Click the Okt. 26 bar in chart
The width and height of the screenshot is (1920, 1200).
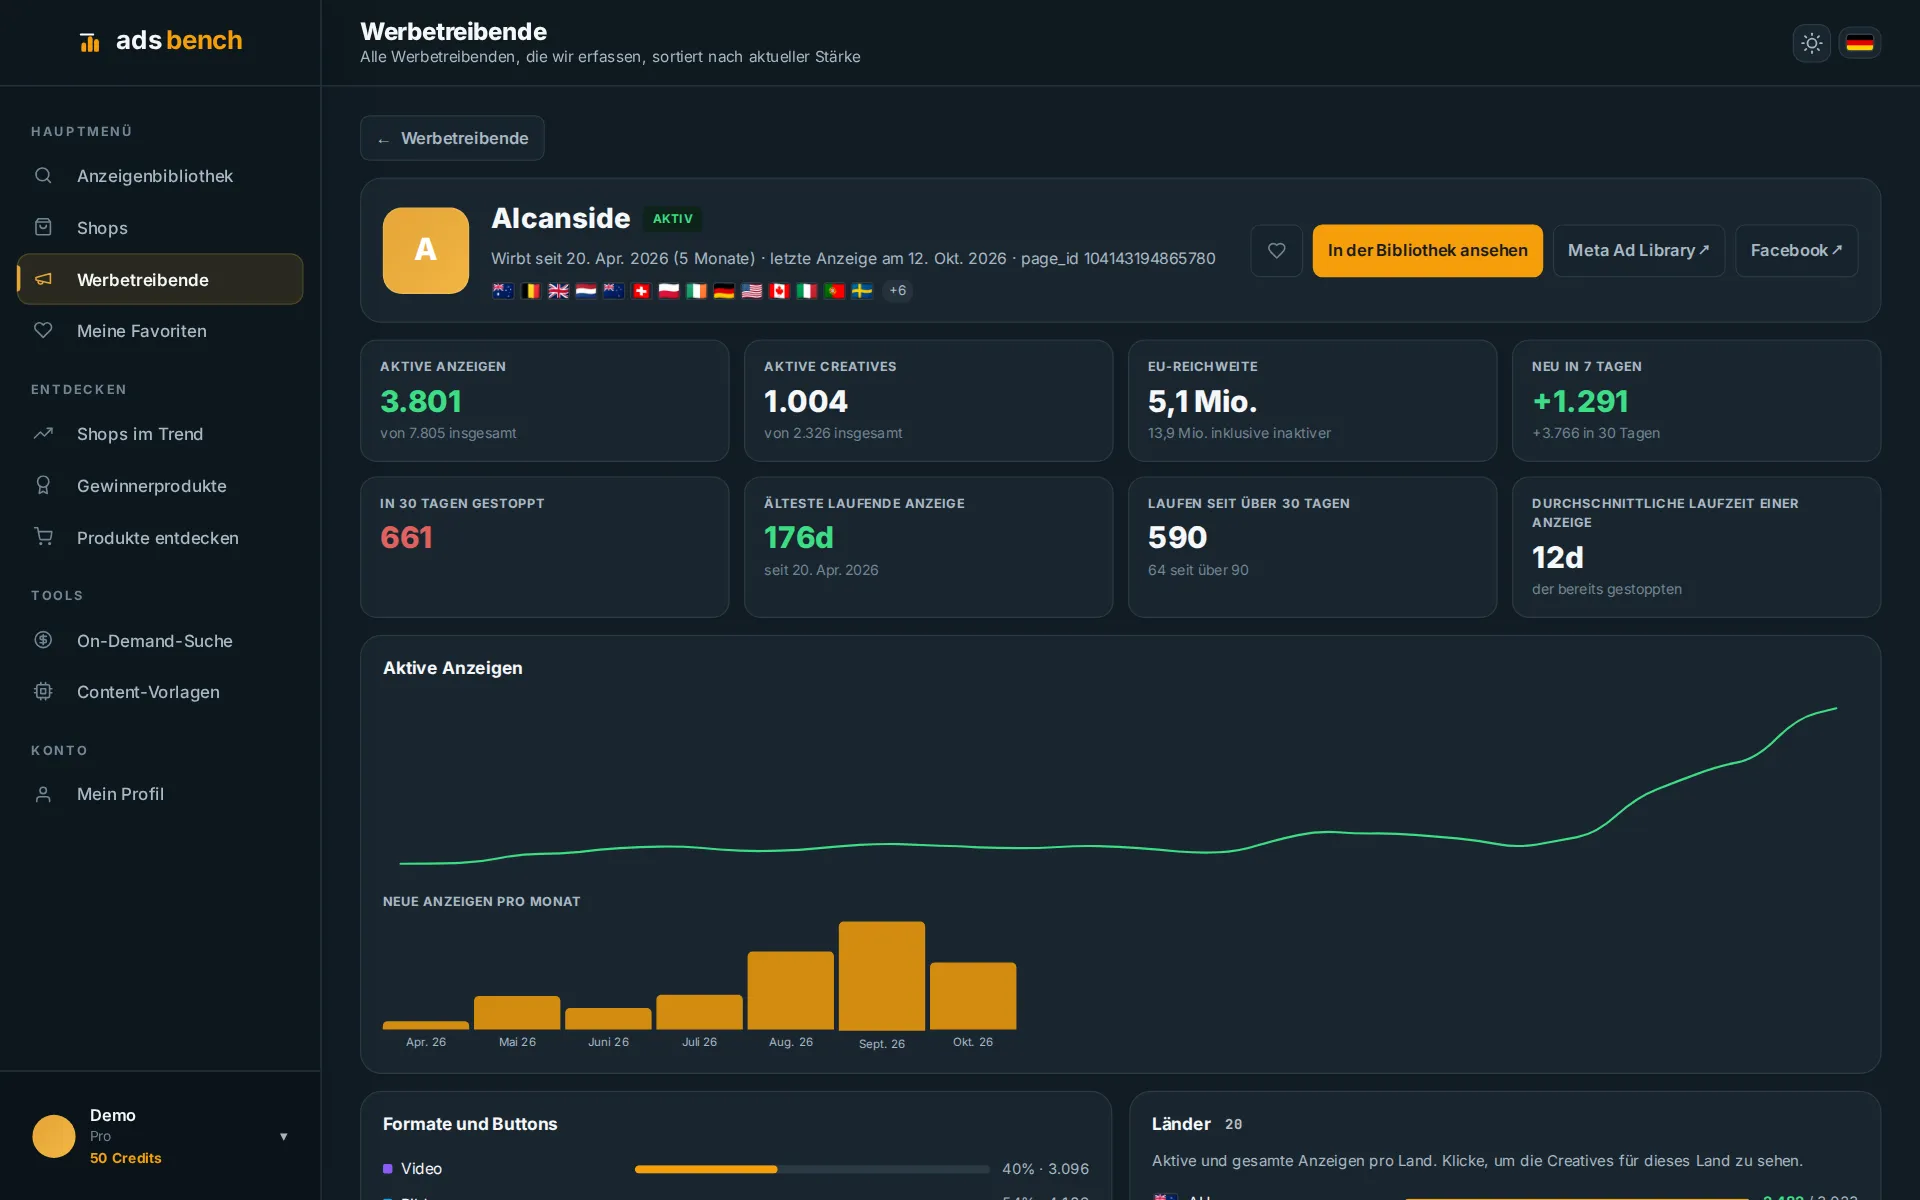click(x=973, y=996)
